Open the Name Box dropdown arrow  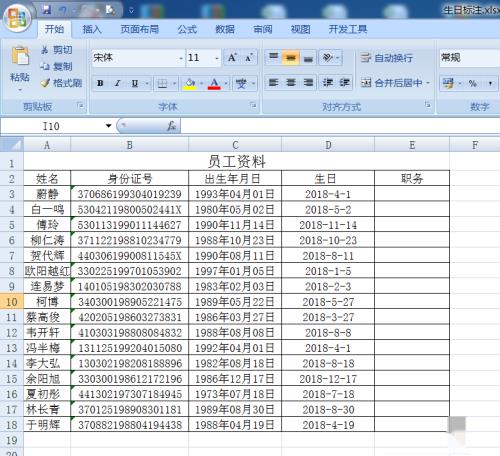(108, 126)
